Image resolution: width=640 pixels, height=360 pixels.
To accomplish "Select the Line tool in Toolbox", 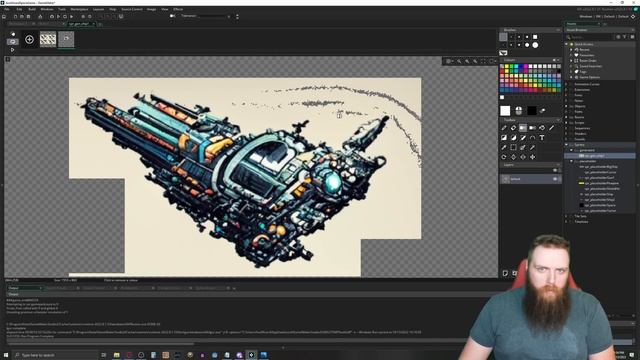I will pyautogui.click(x=551, y=128).
